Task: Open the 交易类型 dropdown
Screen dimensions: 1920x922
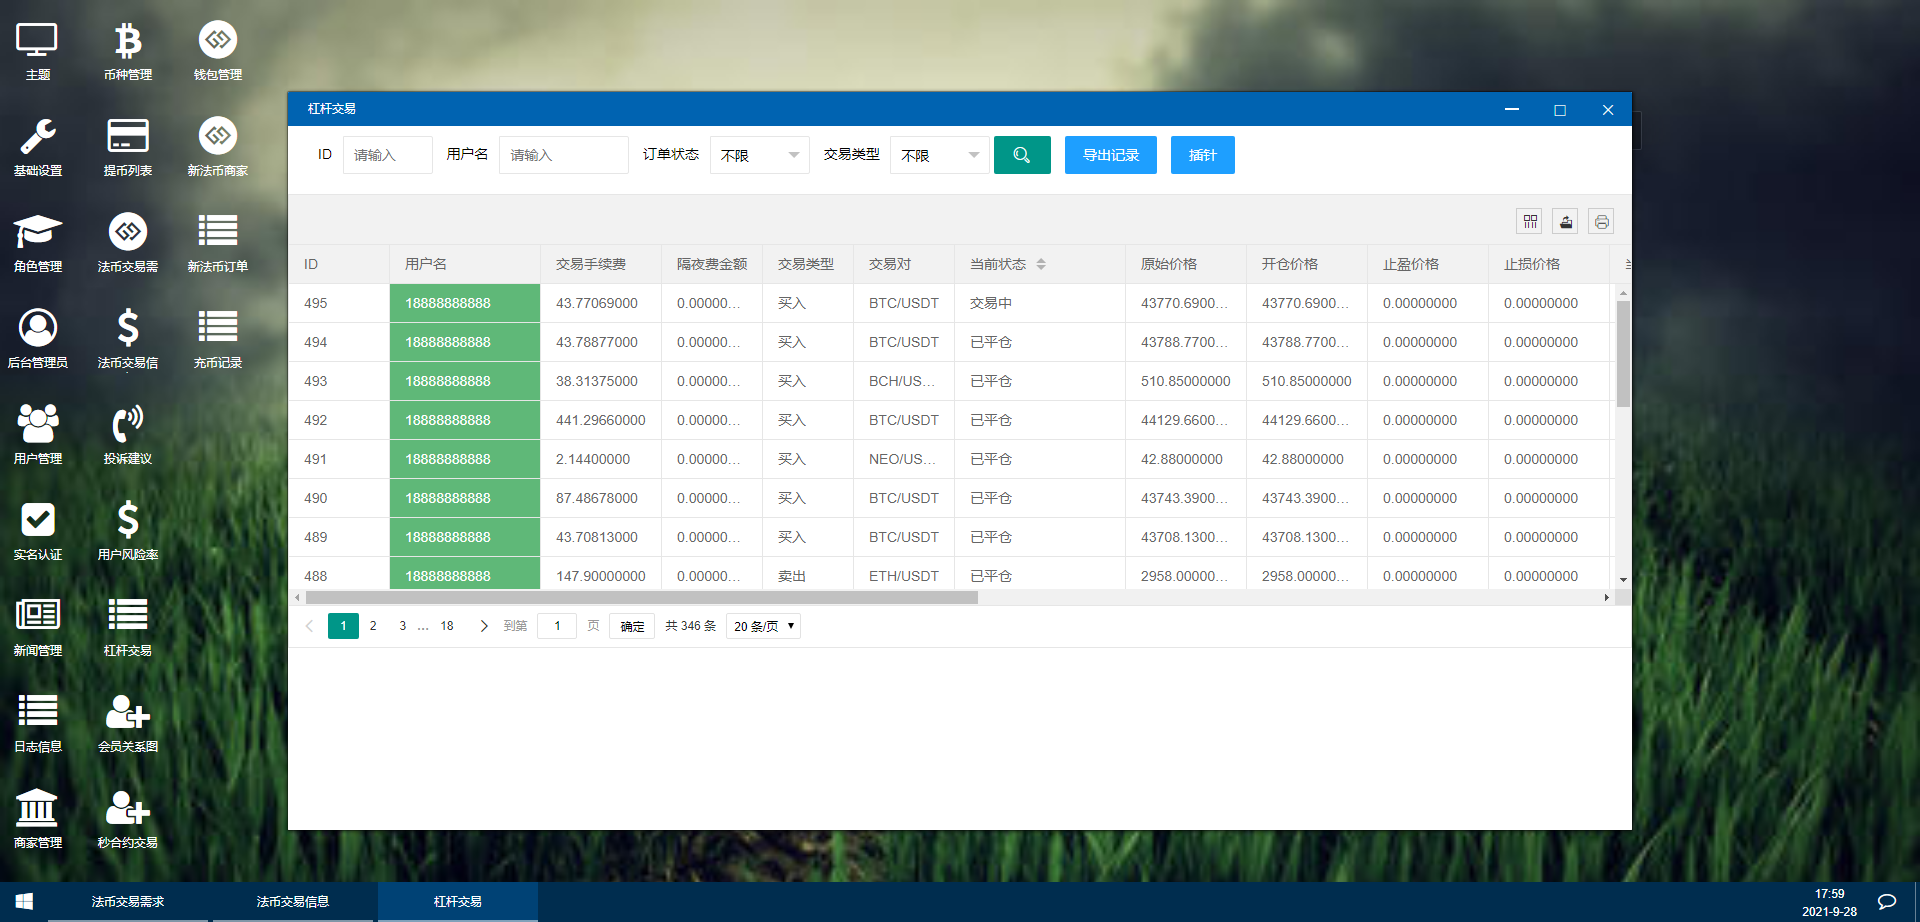Action: (x=938, y=155)
